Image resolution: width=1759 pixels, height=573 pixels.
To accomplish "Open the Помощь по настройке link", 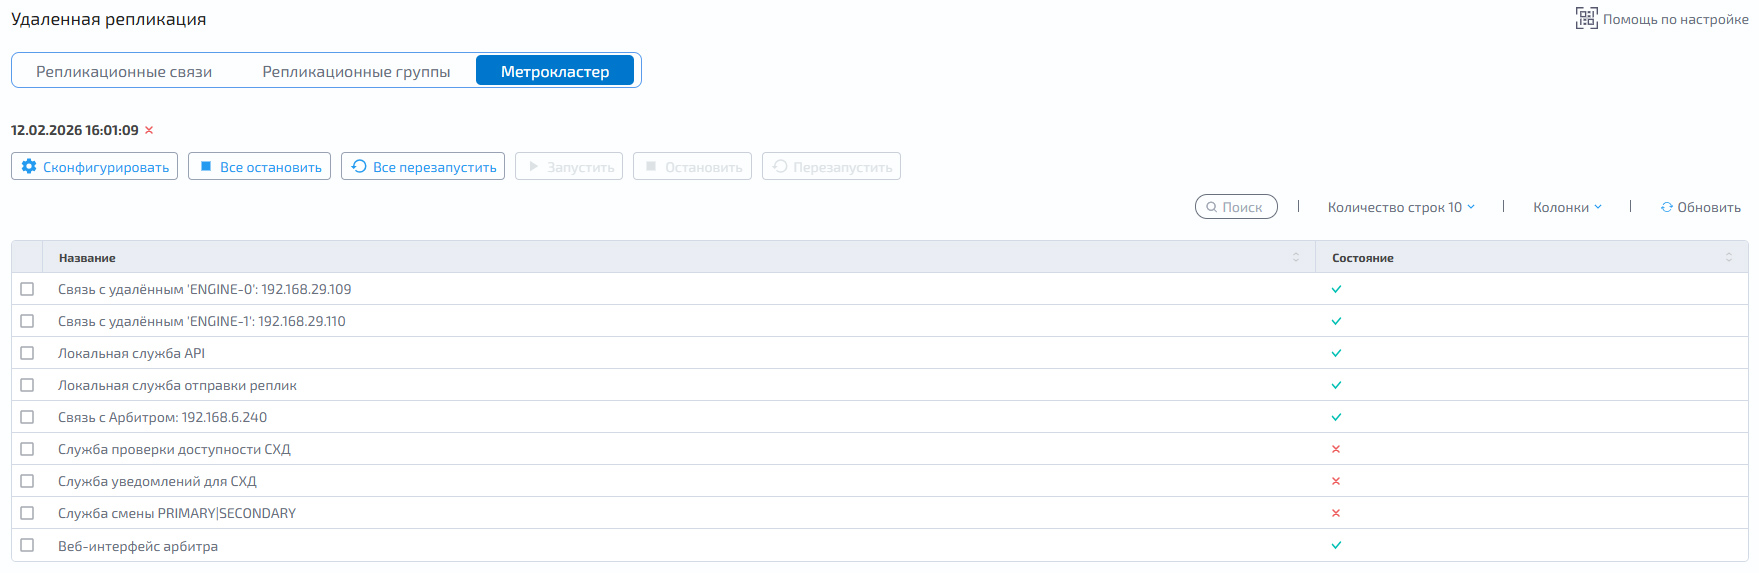I will pos(1675,19).
